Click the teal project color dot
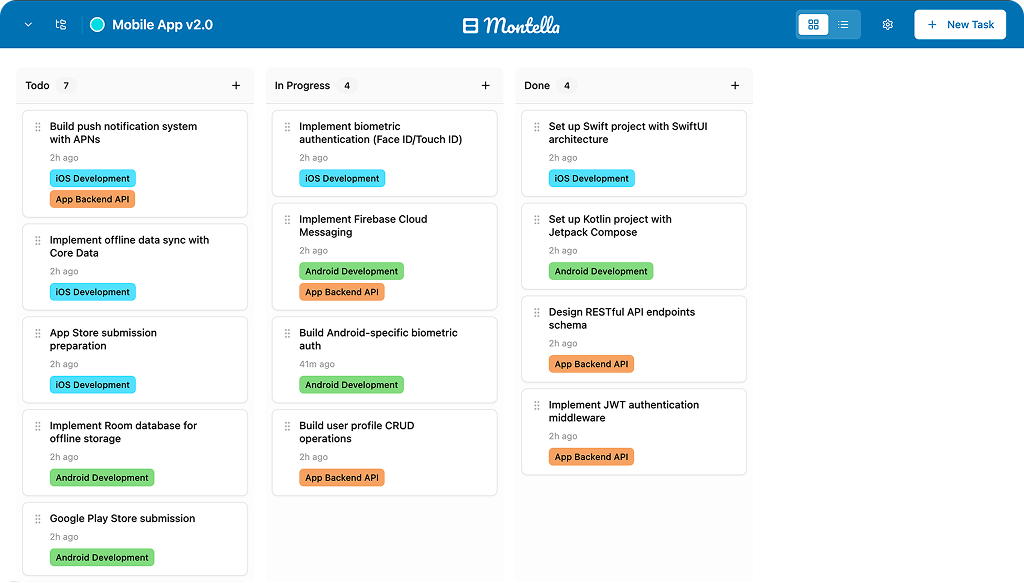The height and width of the screenshot is (583, 1024). pyautogui.click(x=97, y=24)
